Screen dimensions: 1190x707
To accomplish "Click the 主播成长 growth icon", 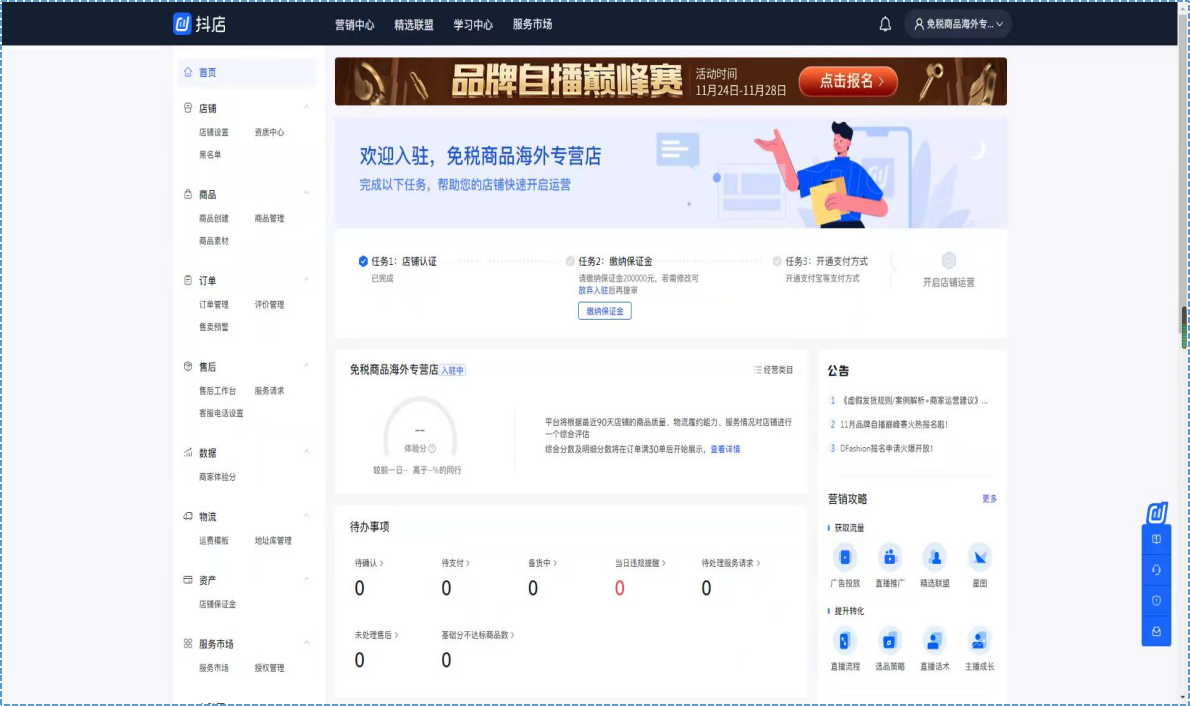I will [978, 643].
